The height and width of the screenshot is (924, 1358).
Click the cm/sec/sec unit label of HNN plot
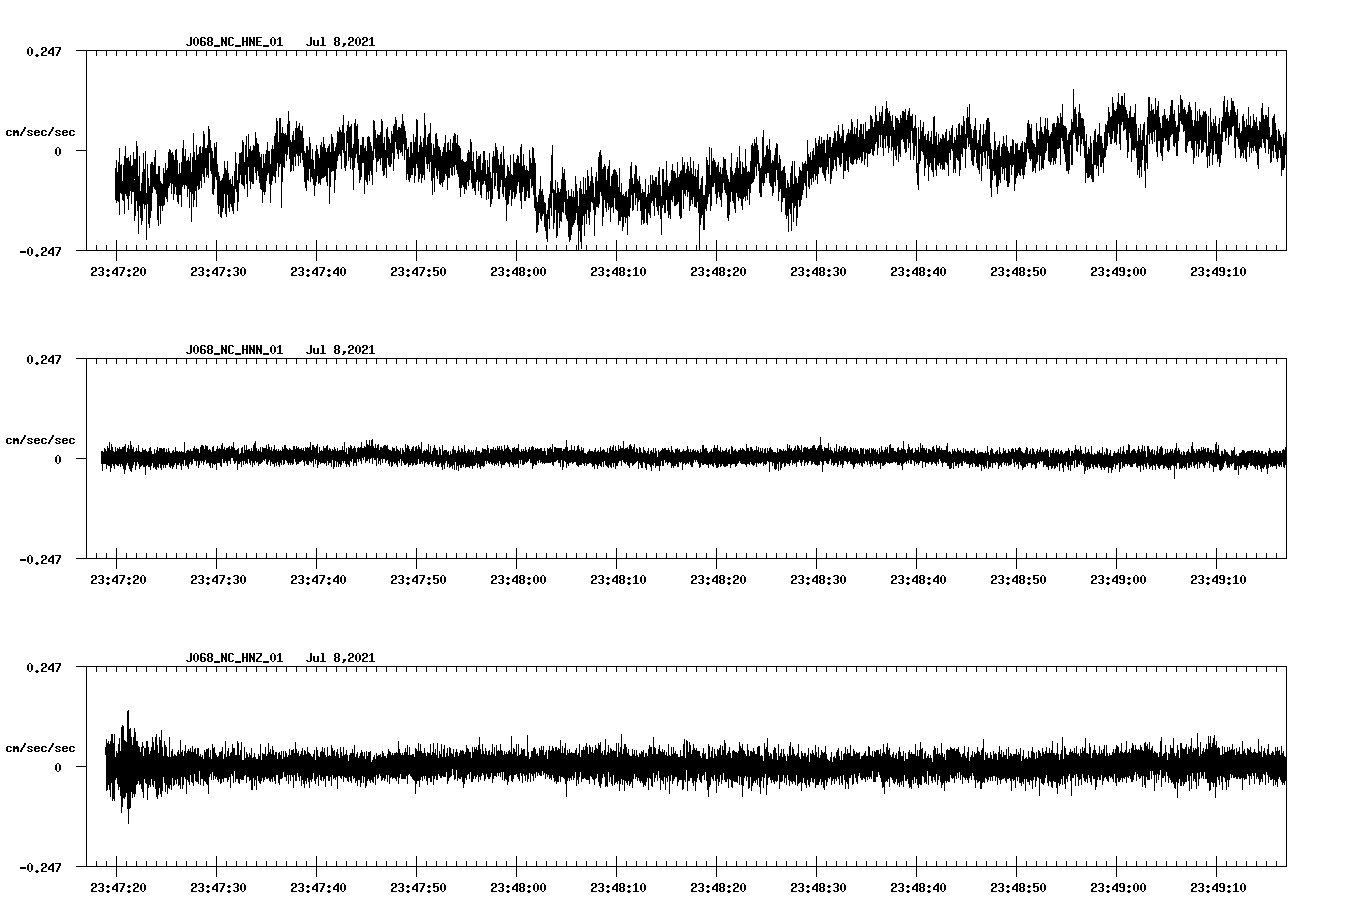coord(40,440)
